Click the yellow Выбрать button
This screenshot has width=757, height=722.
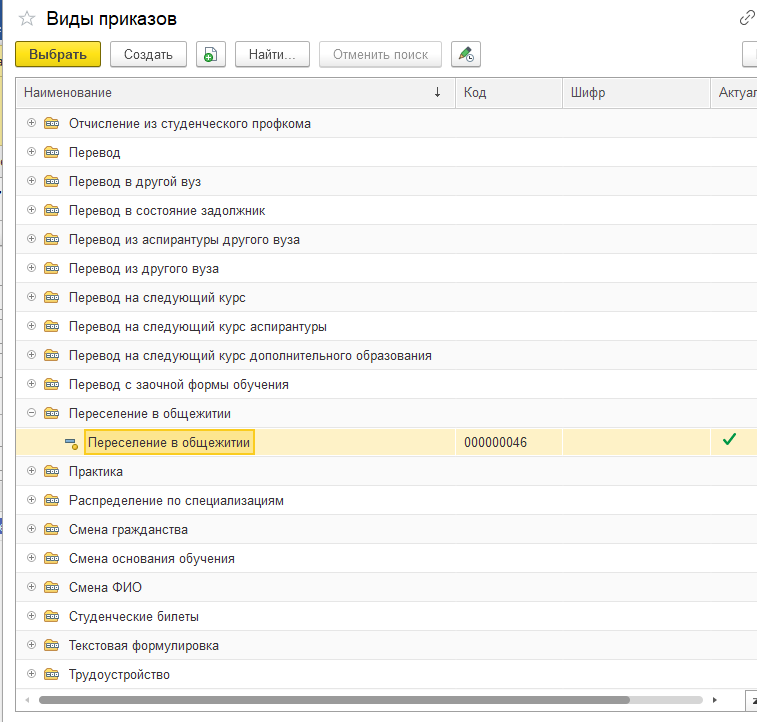58,54
